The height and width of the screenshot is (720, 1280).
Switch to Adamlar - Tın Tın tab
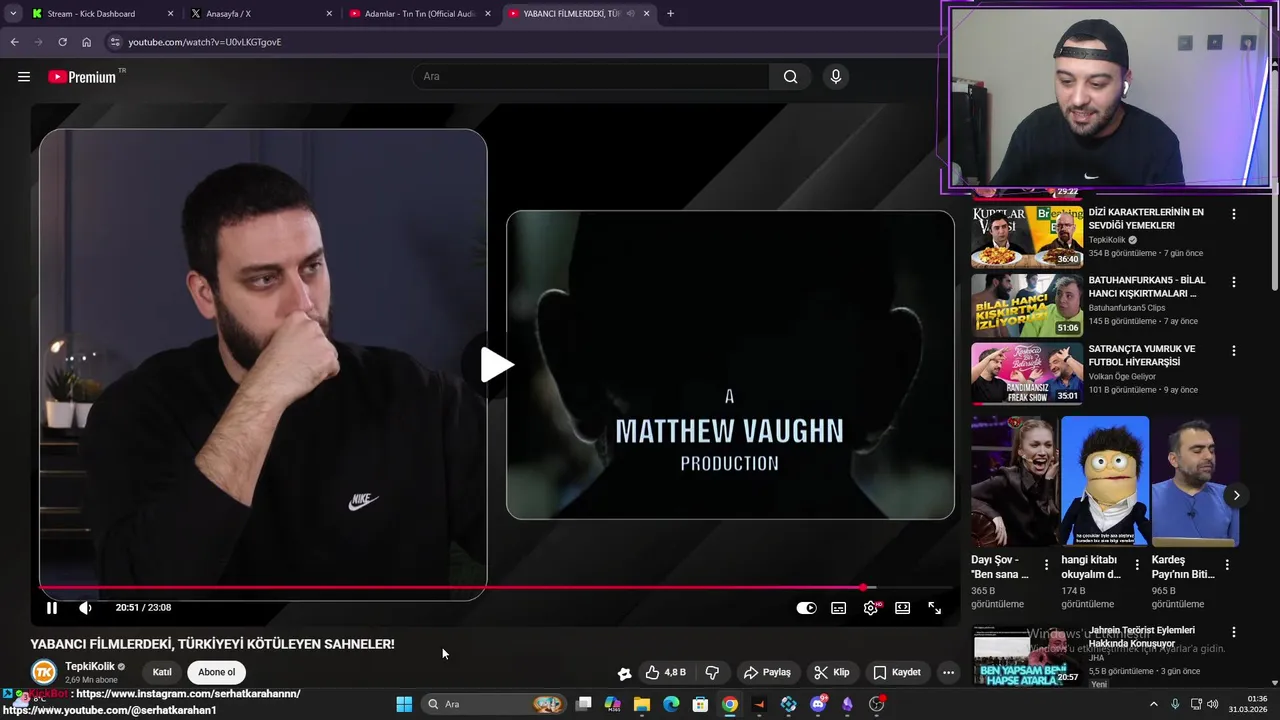pos(420,14)
